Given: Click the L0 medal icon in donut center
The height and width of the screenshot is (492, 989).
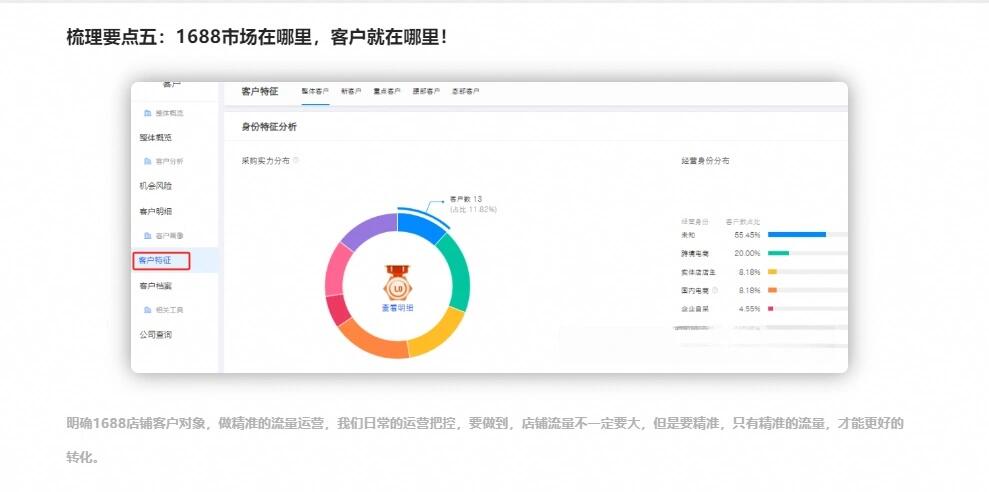Looking at the screenshot, I should click(x=398, y=283).
